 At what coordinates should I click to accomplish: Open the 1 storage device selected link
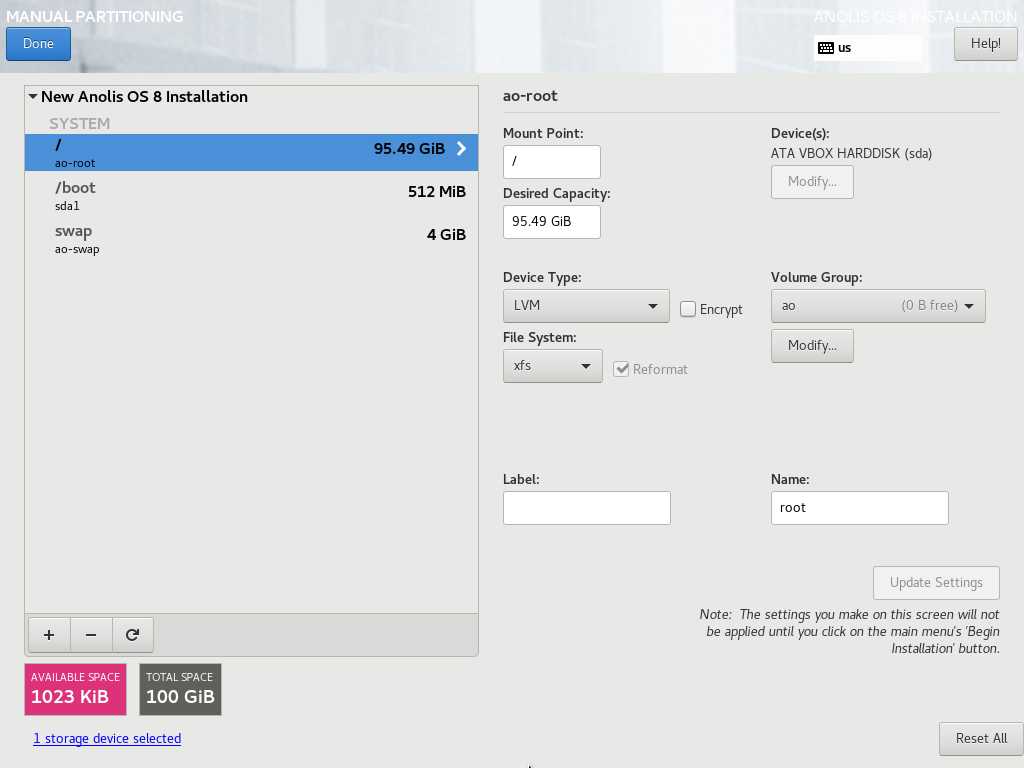107,739
